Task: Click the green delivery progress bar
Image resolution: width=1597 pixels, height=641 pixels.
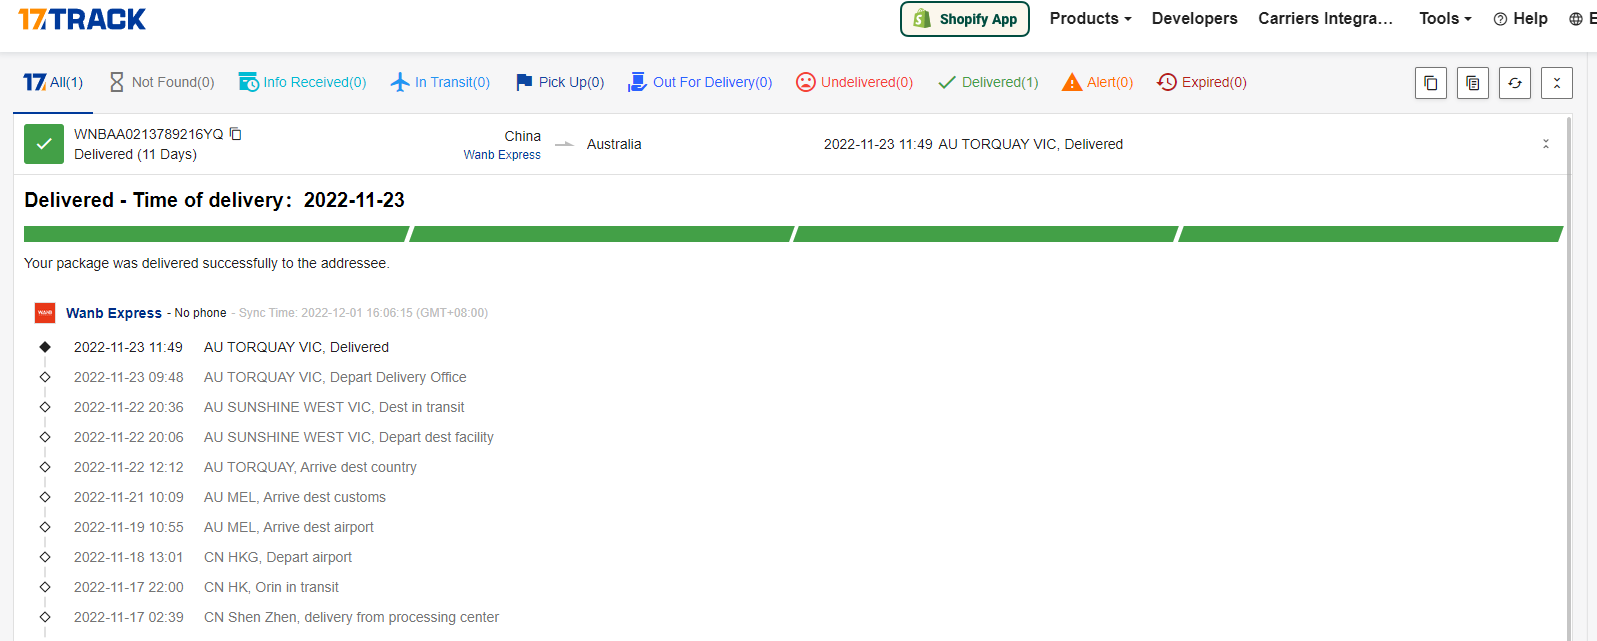Action: pos(792,234)
